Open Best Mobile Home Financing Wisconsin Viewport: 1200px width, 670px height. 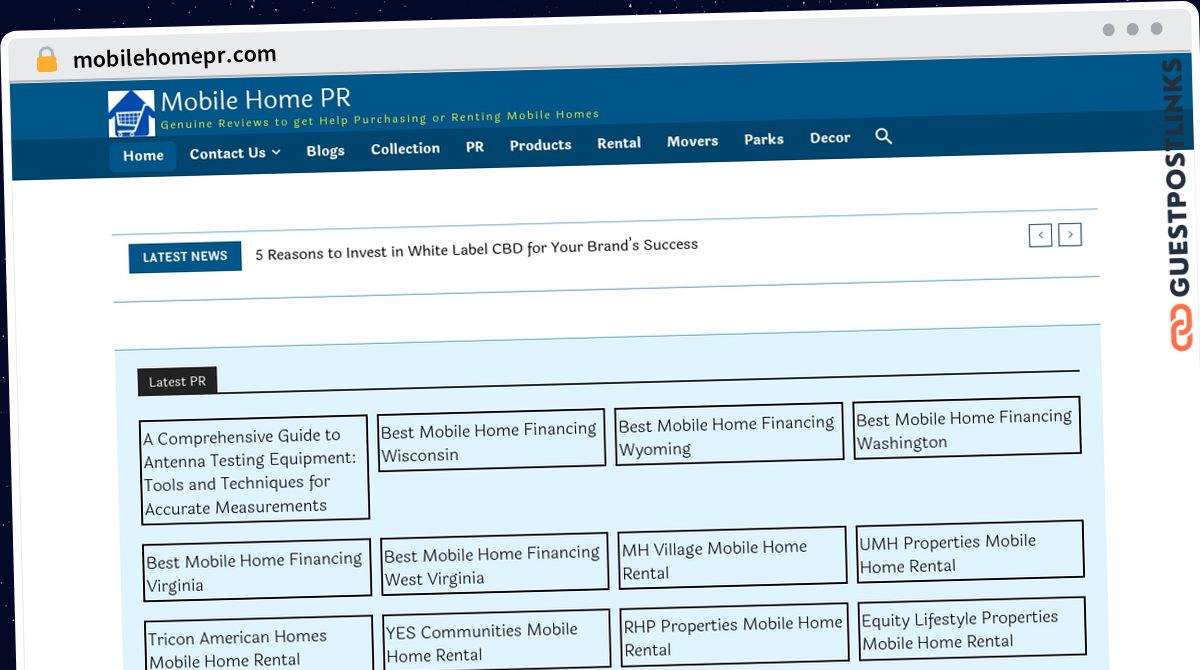[490, 441]
